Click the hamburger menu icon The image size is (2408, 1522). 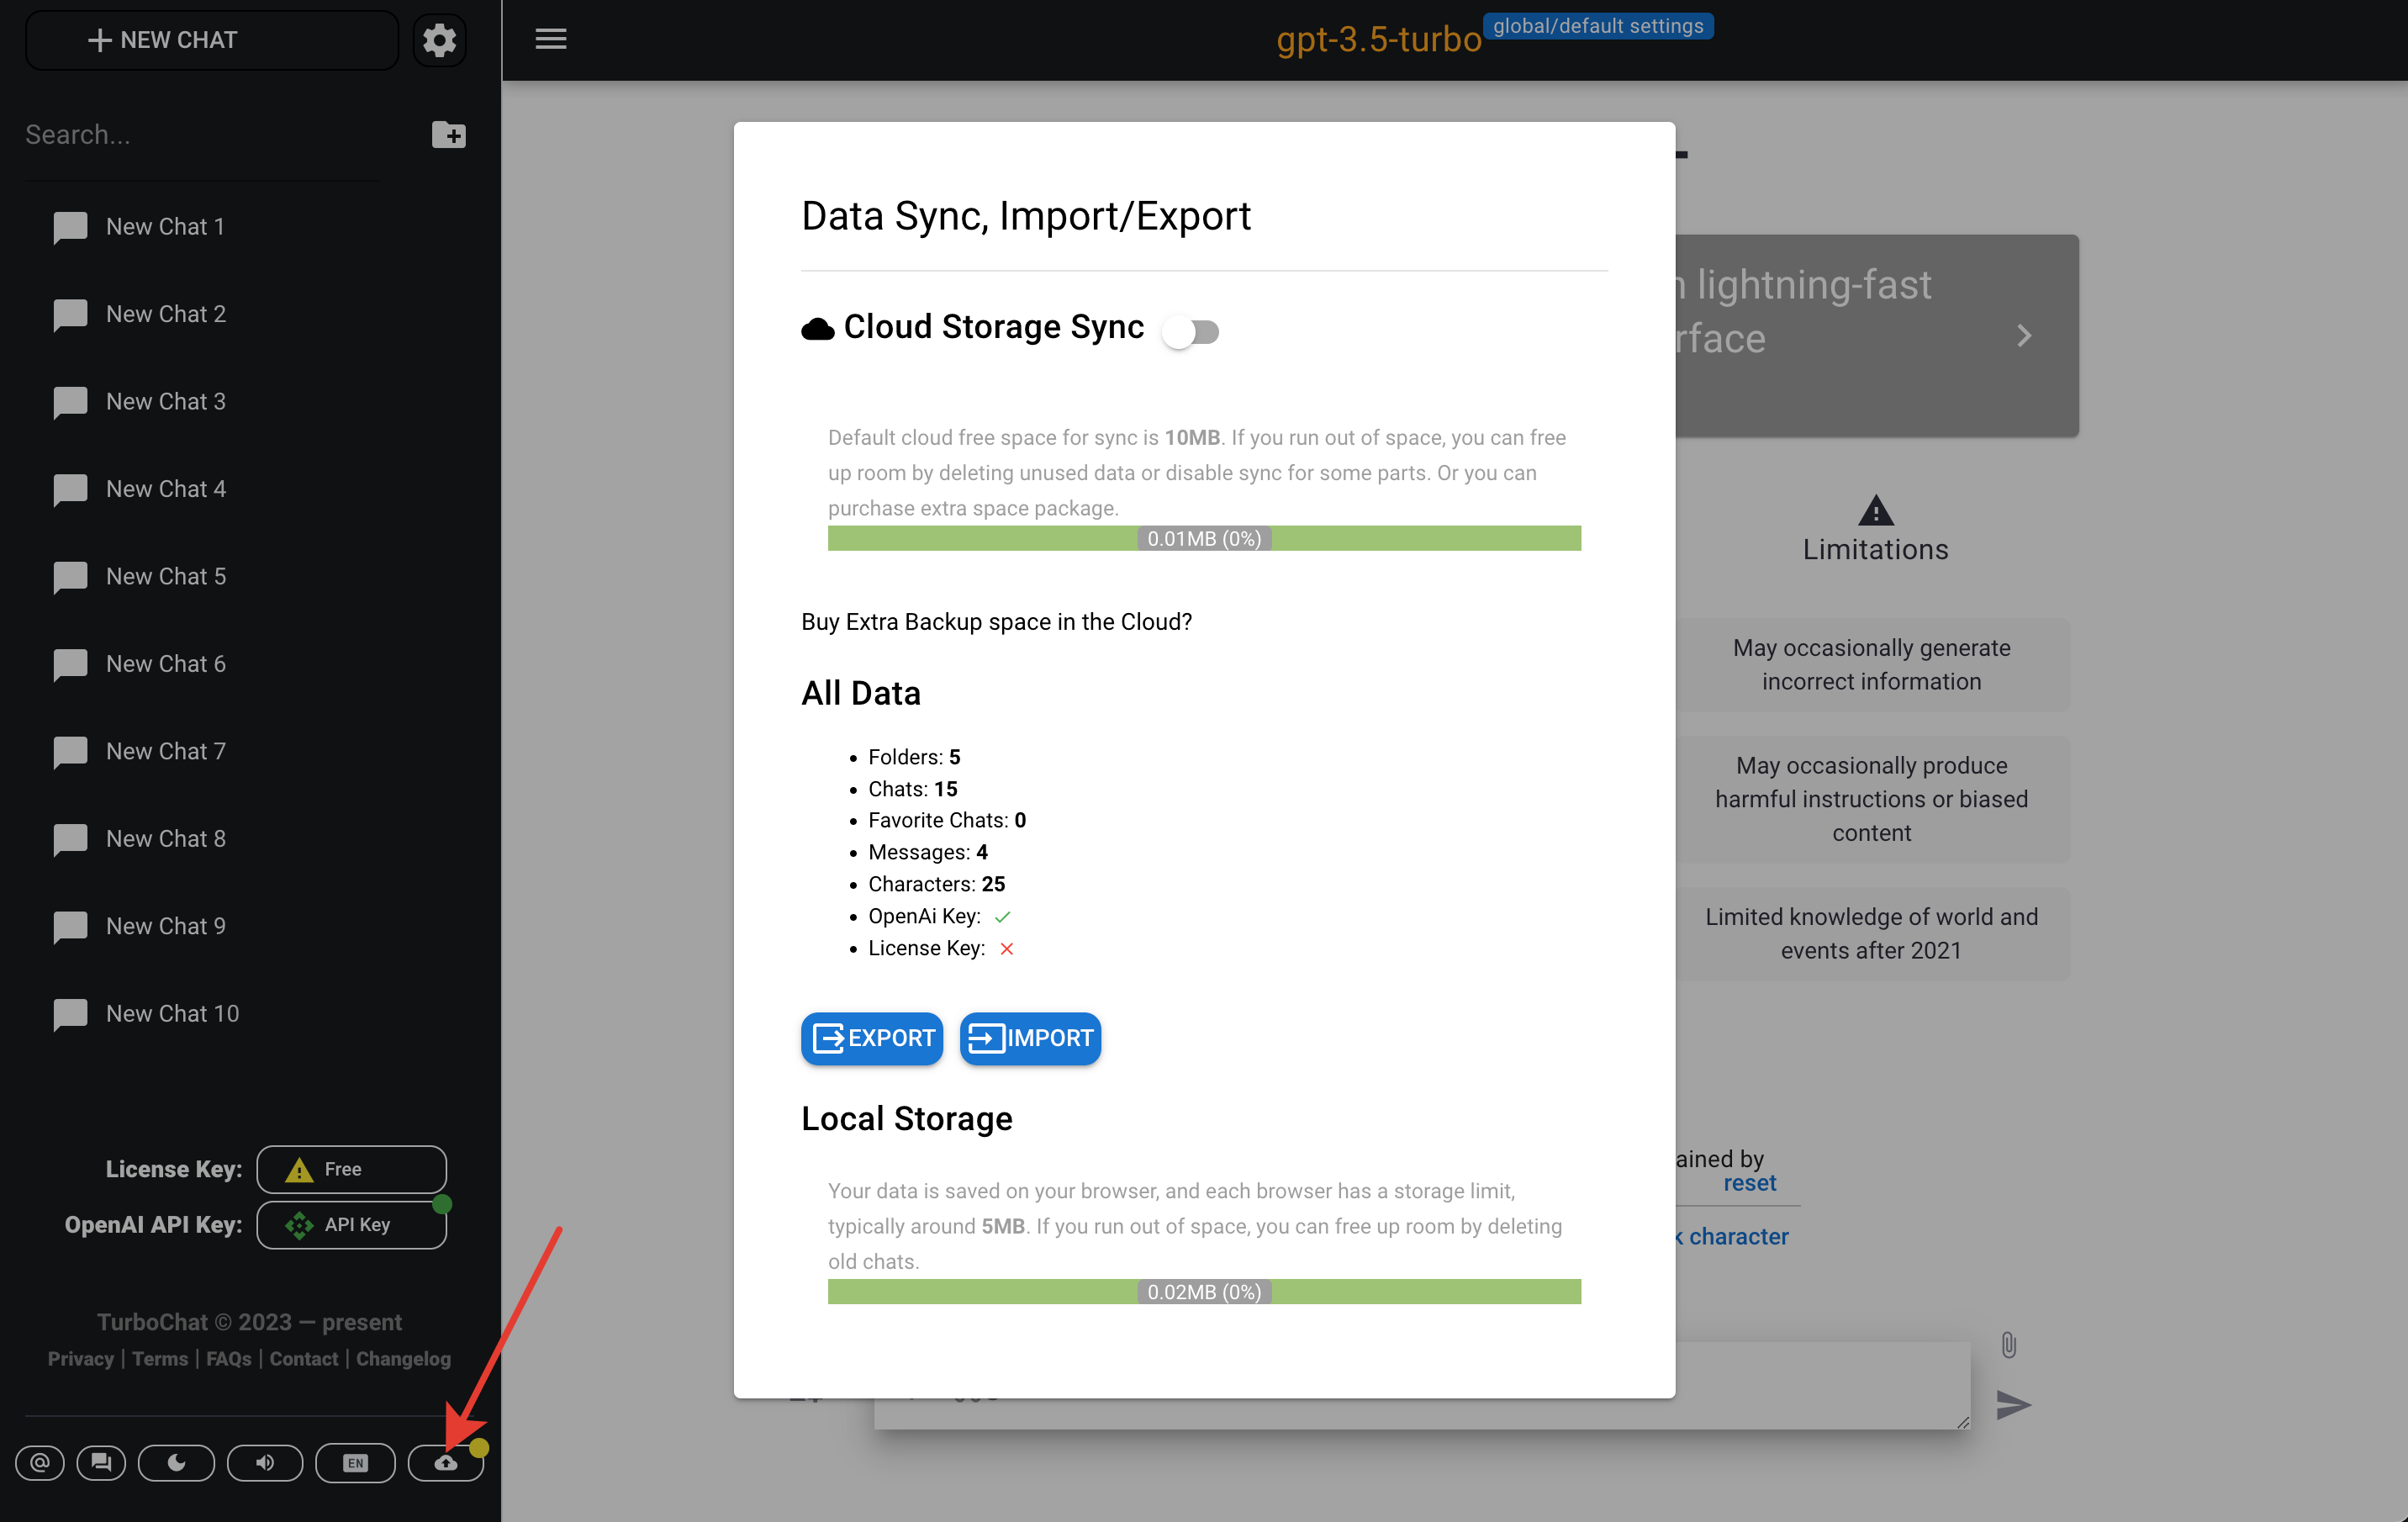pyautogui.click(x=550, y=39)
